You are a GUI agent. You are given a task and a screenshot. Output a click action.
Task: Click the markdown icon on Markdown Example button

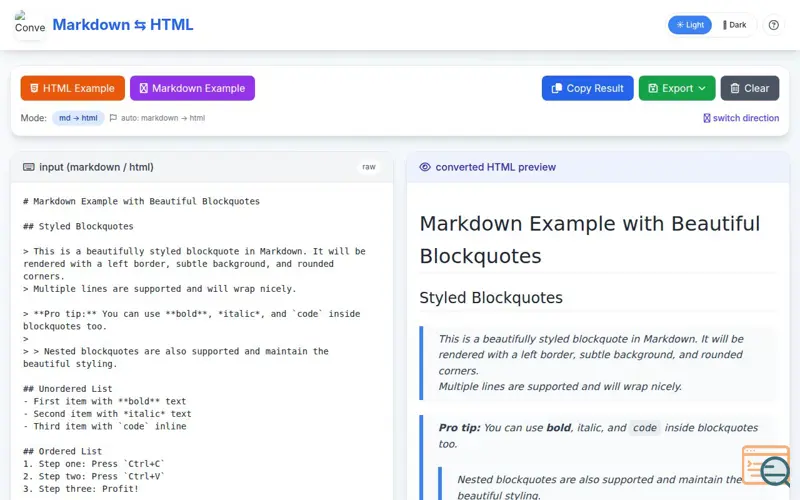(143, 88)
